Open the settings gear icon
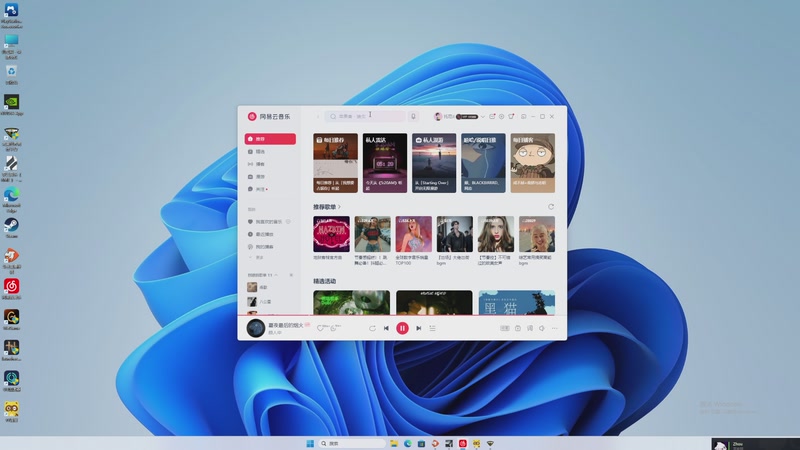 click(502, 116)
